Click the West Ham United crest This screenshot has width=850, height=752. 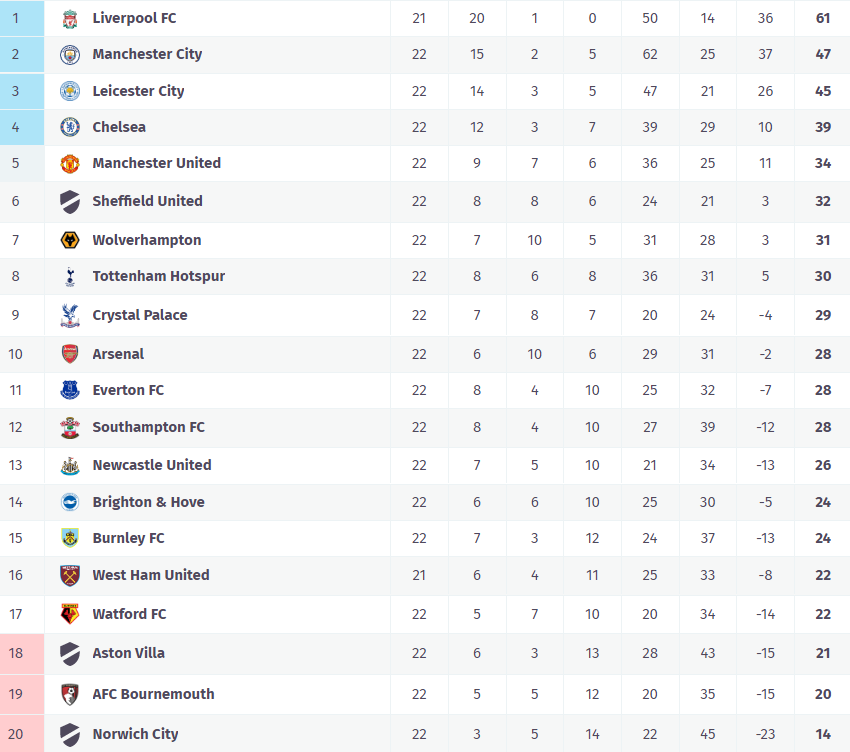(x=69, y=575)
